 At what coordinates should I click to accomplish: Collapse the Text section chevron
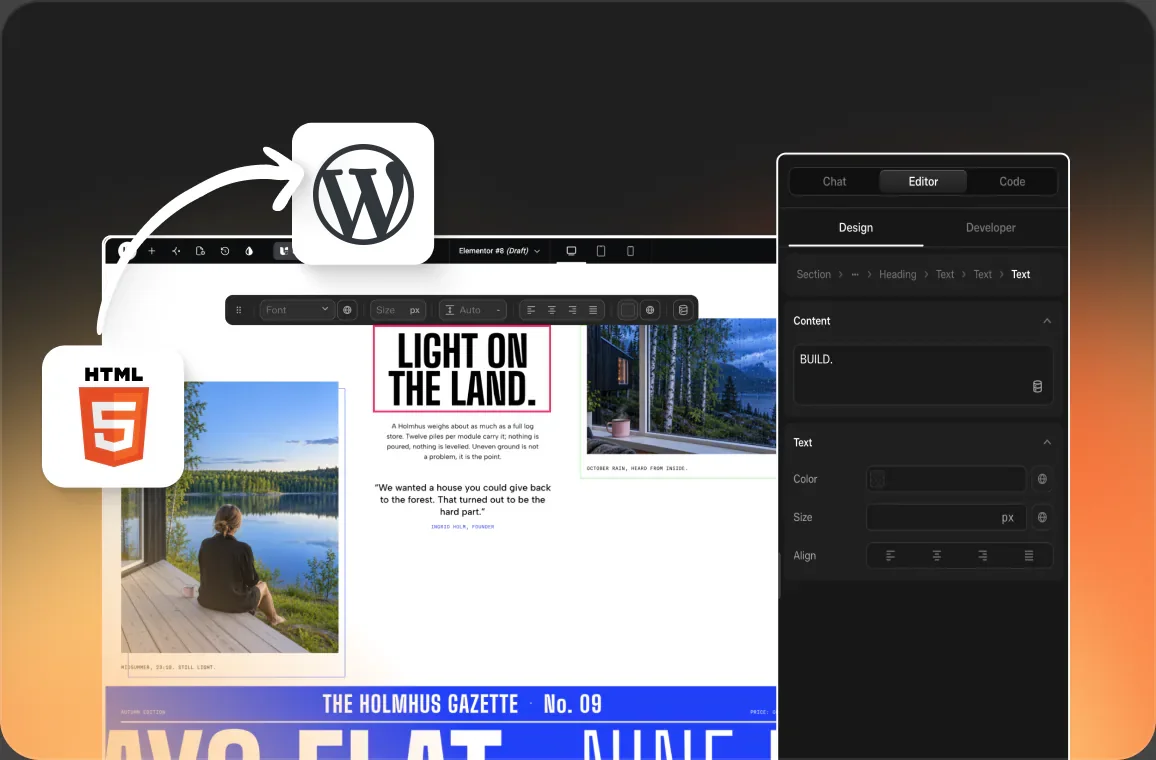tap(1047, 442)
